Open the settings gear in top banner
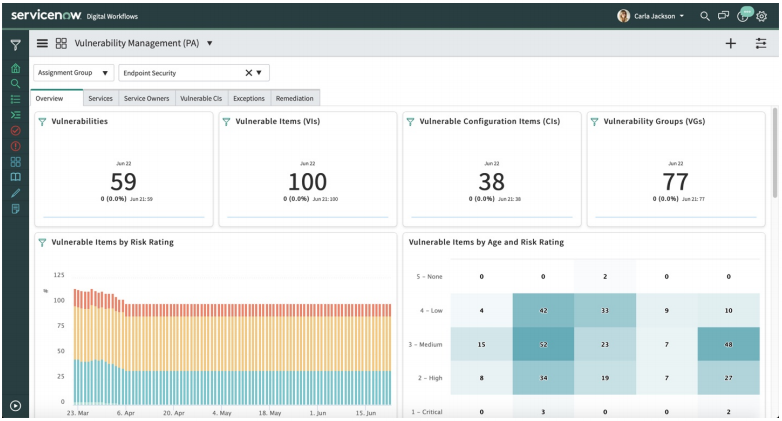782x421 pixels. (761, 16)
